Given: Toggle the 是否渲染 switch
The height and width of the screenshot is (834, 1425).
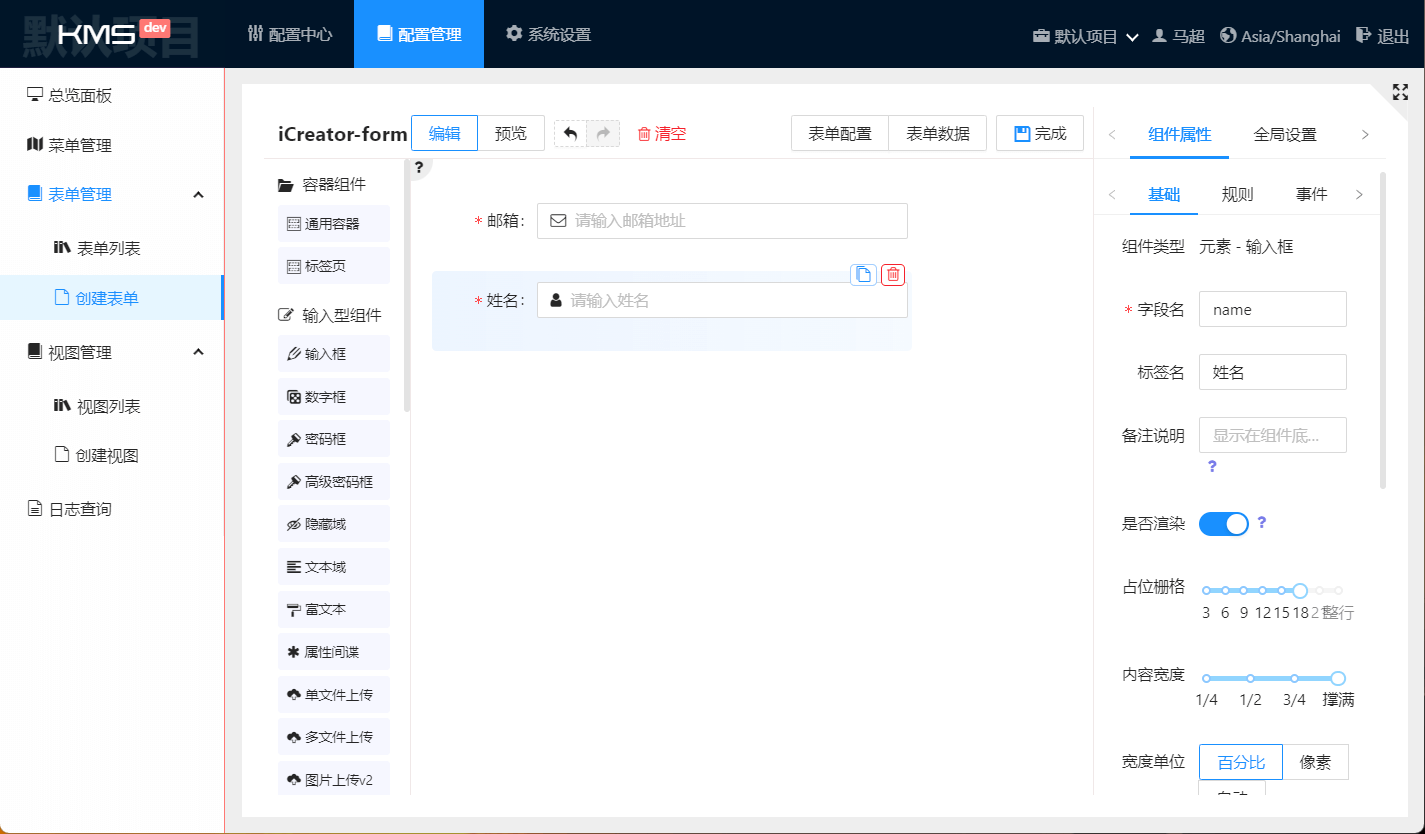Looking at the screenshot, I should coord(1224,524).
